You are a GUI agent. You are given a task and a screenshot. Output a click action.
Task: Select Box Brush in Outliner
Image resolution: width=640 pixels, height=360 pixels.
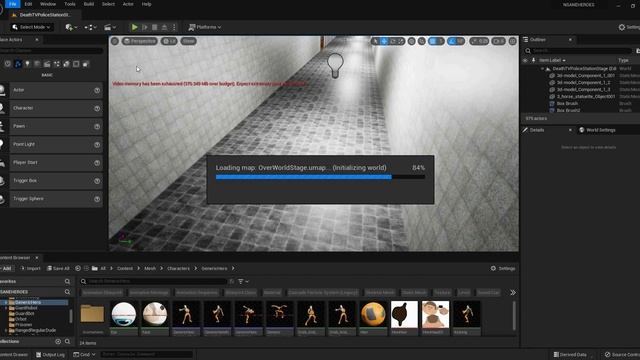[567, 104]
